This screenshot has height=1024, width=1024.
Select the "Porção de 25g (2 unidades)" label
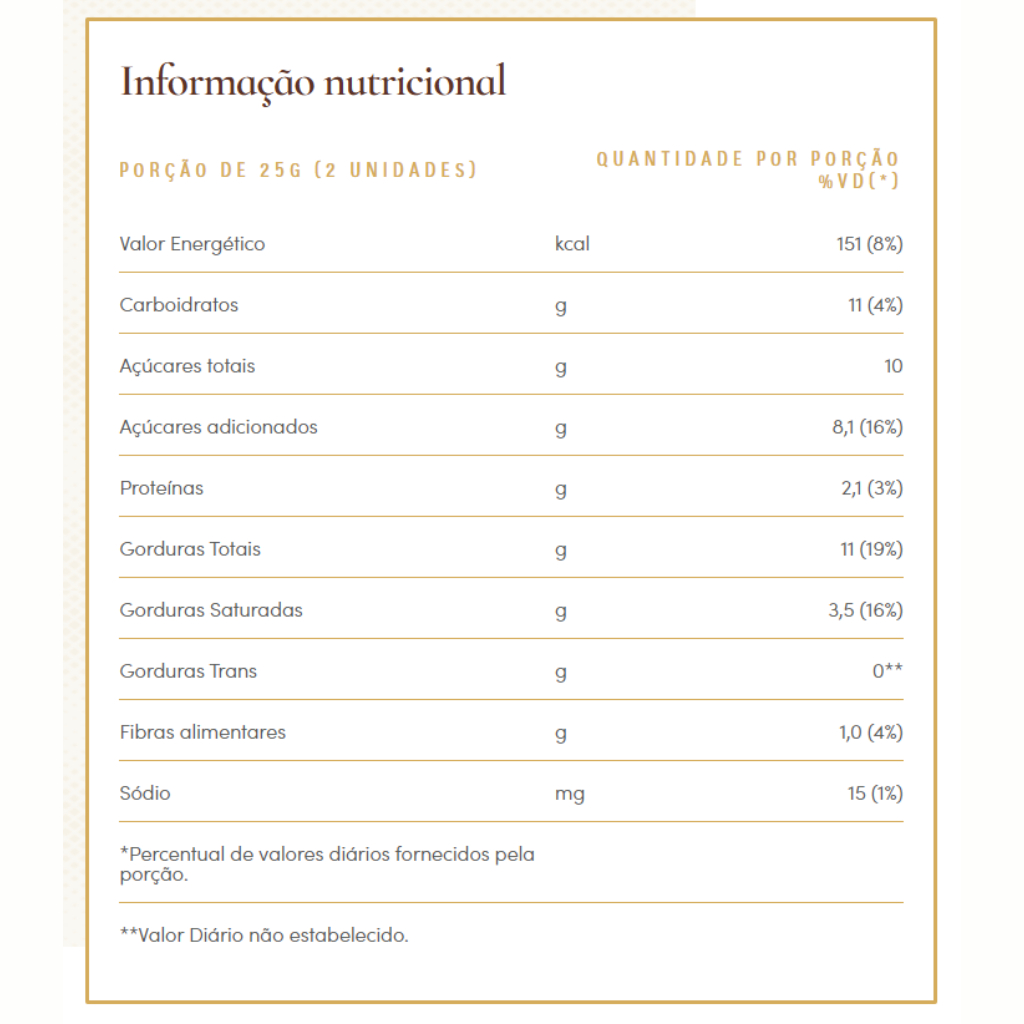[x=298, y=170]
